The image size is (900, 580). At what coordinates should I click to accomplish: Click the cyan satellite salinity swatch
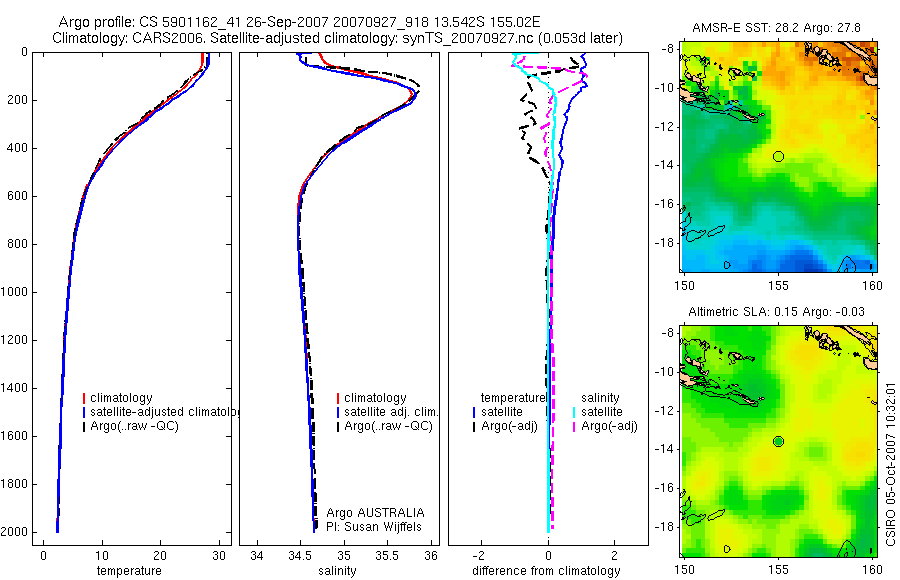pos(574,412)
